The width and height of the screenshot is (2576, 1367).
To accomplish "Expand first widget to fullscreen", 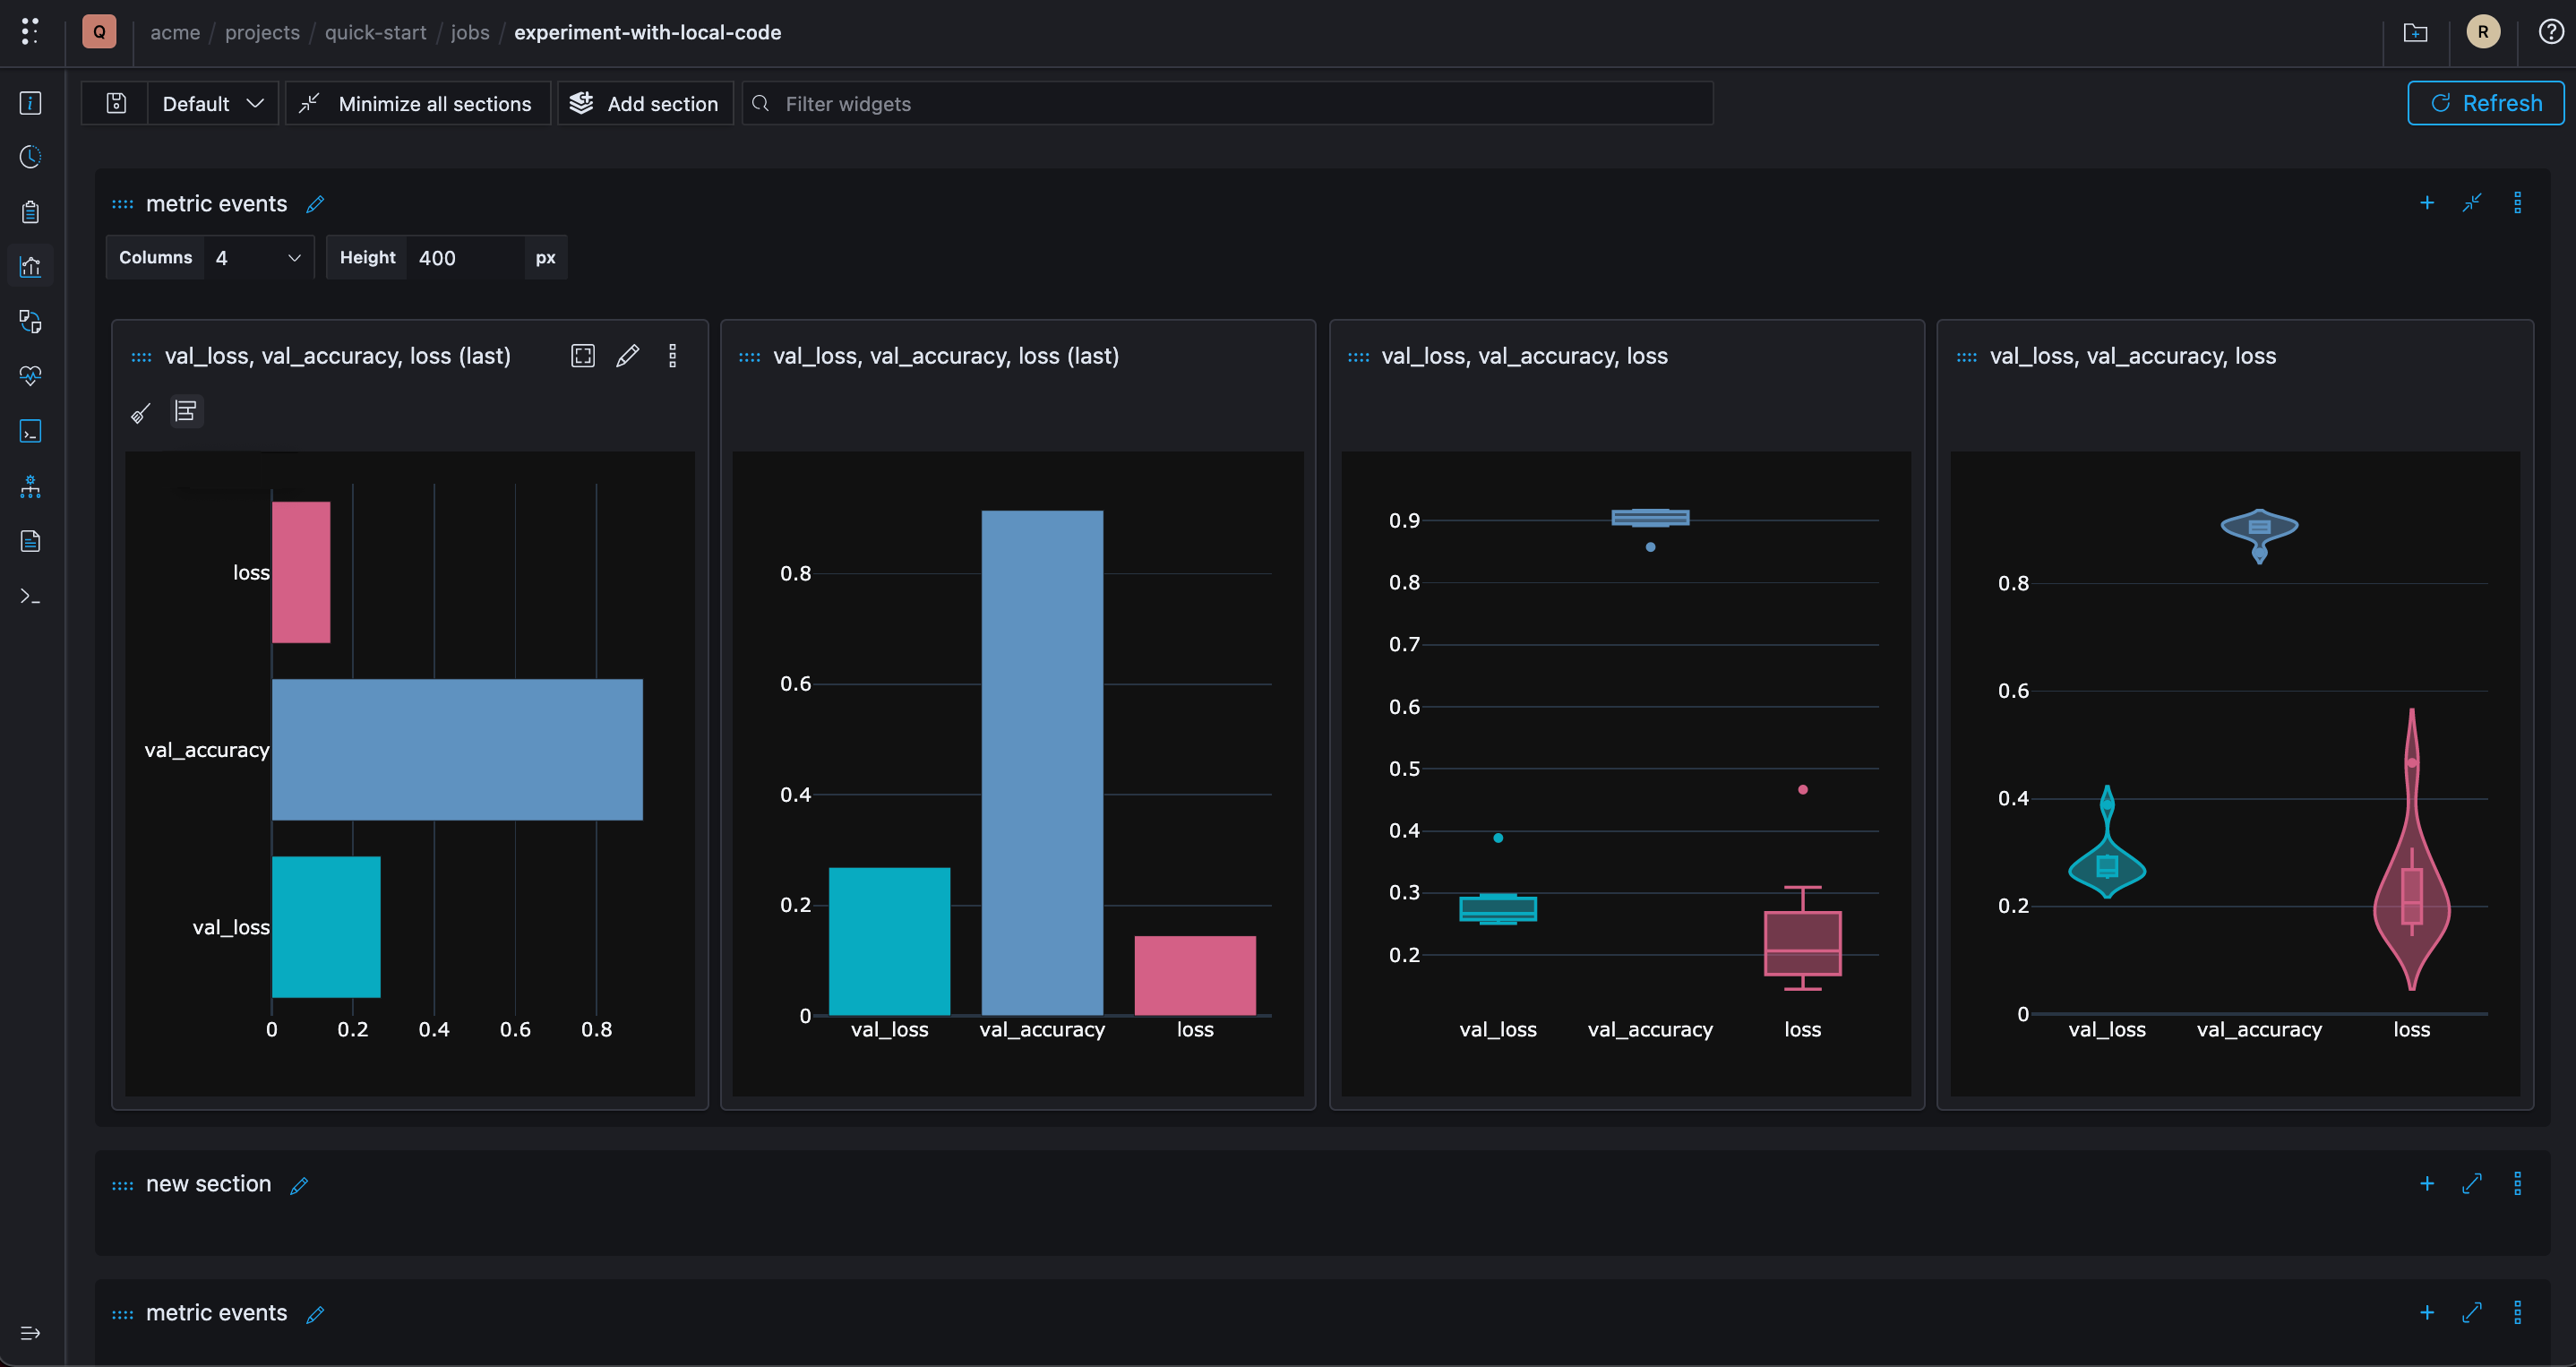I will 583,356.
